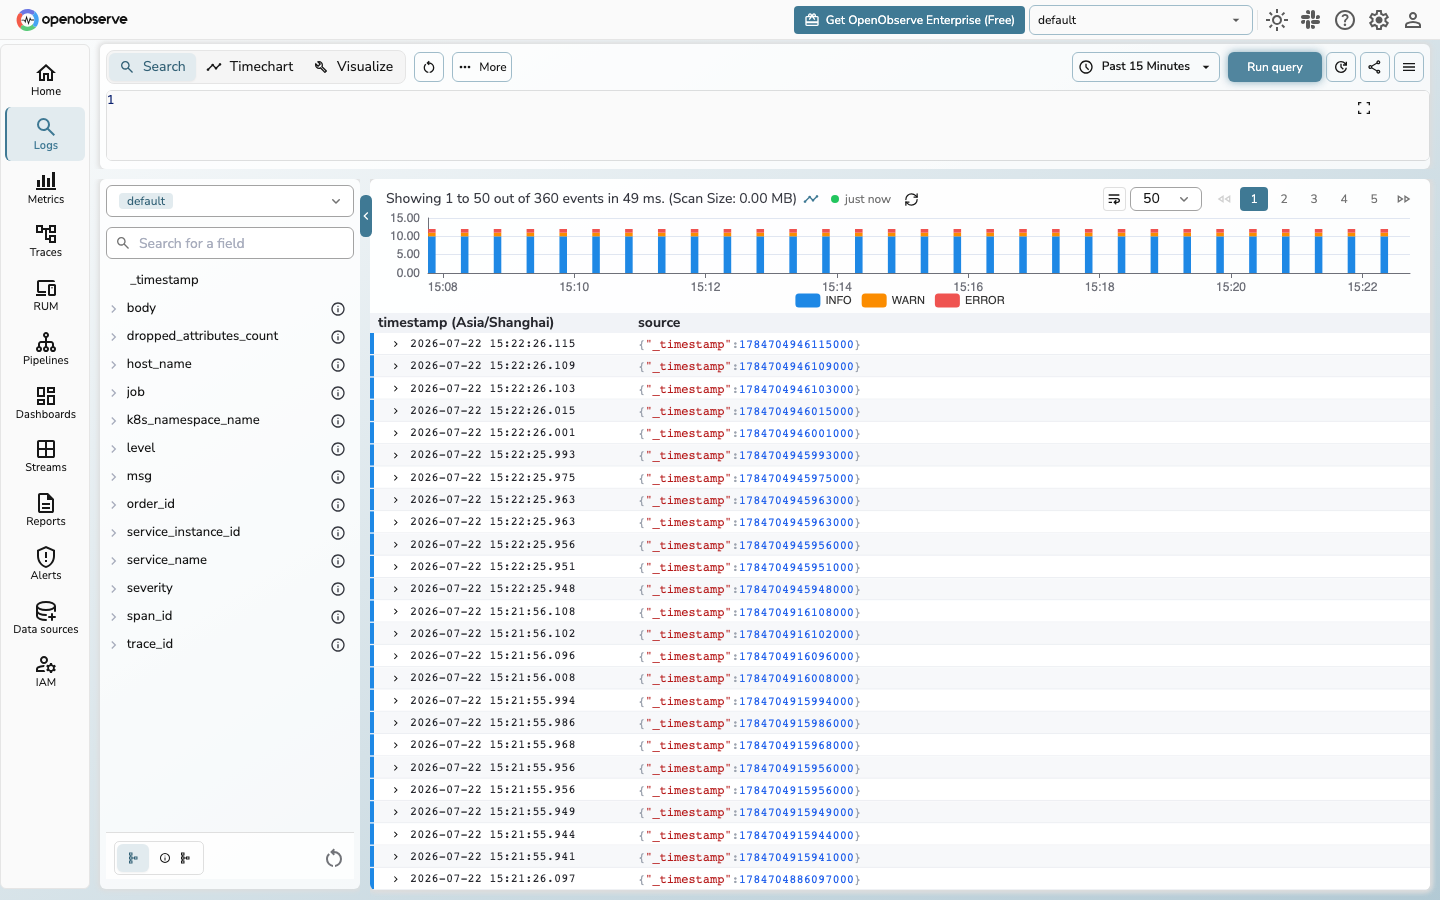This screenshot has height=900, width=1440.
Task: Click histogram bar at 15:08
Action: [432, 250]
